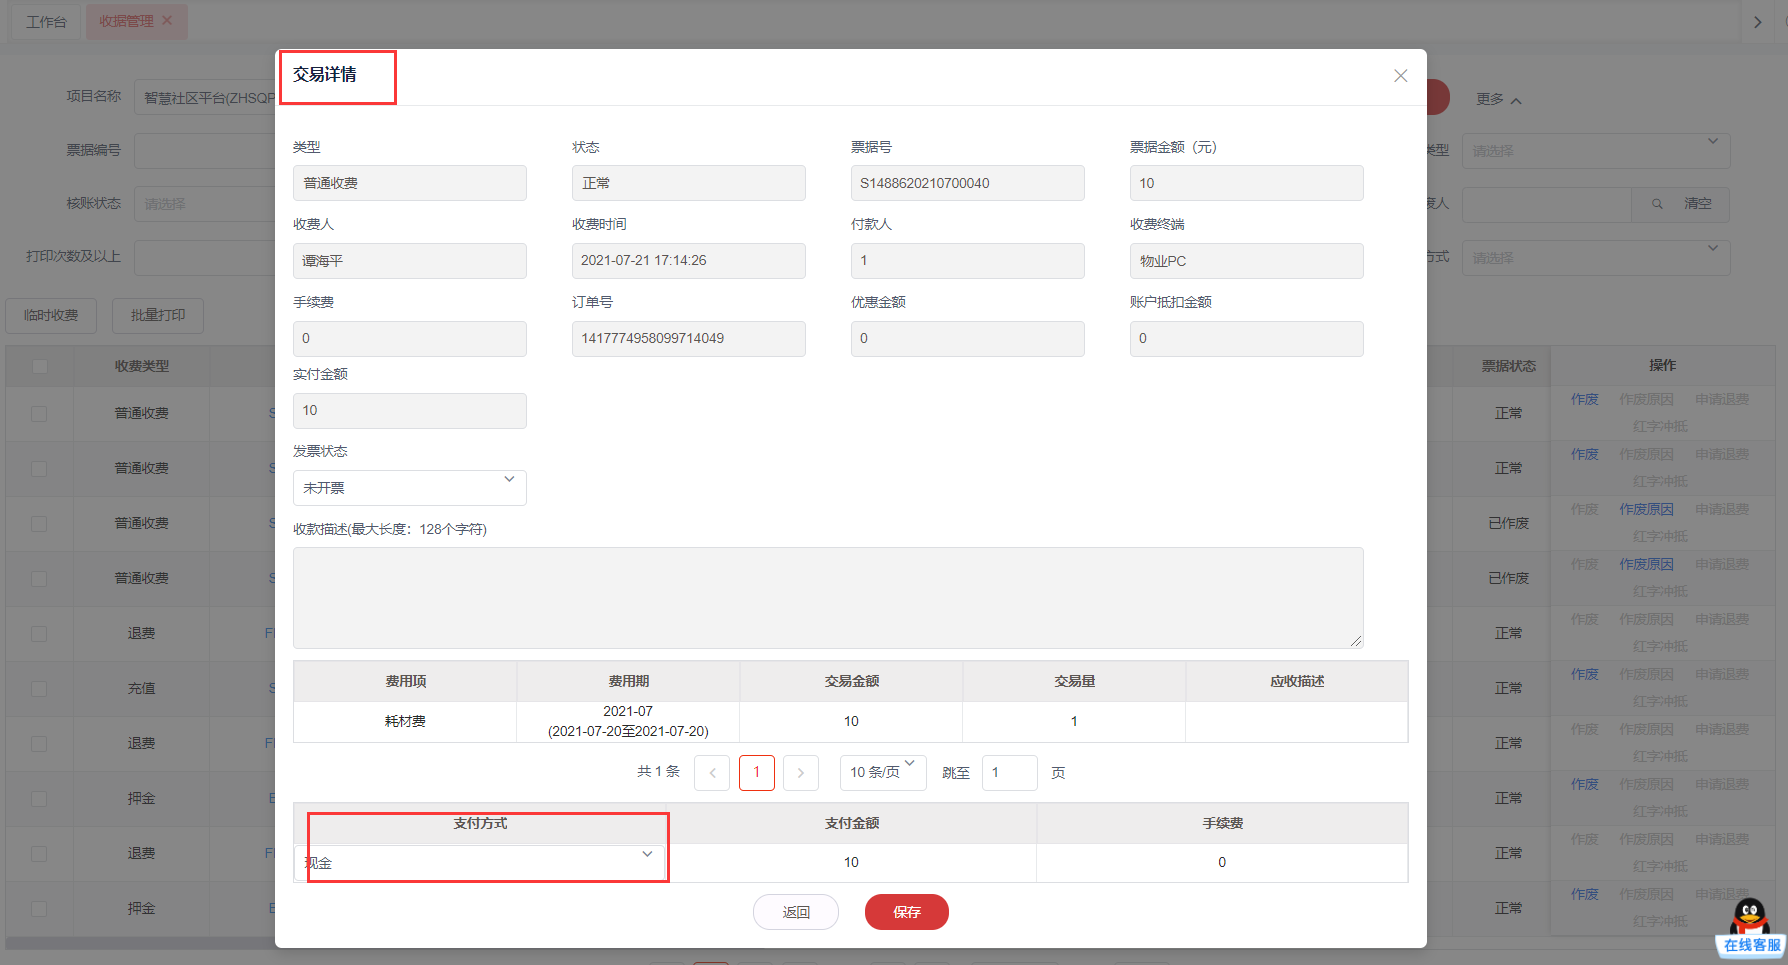Viewport: 1788px width, 965px height.
Task: Click the 充值 cell in the background table
Action: (141, 689)
